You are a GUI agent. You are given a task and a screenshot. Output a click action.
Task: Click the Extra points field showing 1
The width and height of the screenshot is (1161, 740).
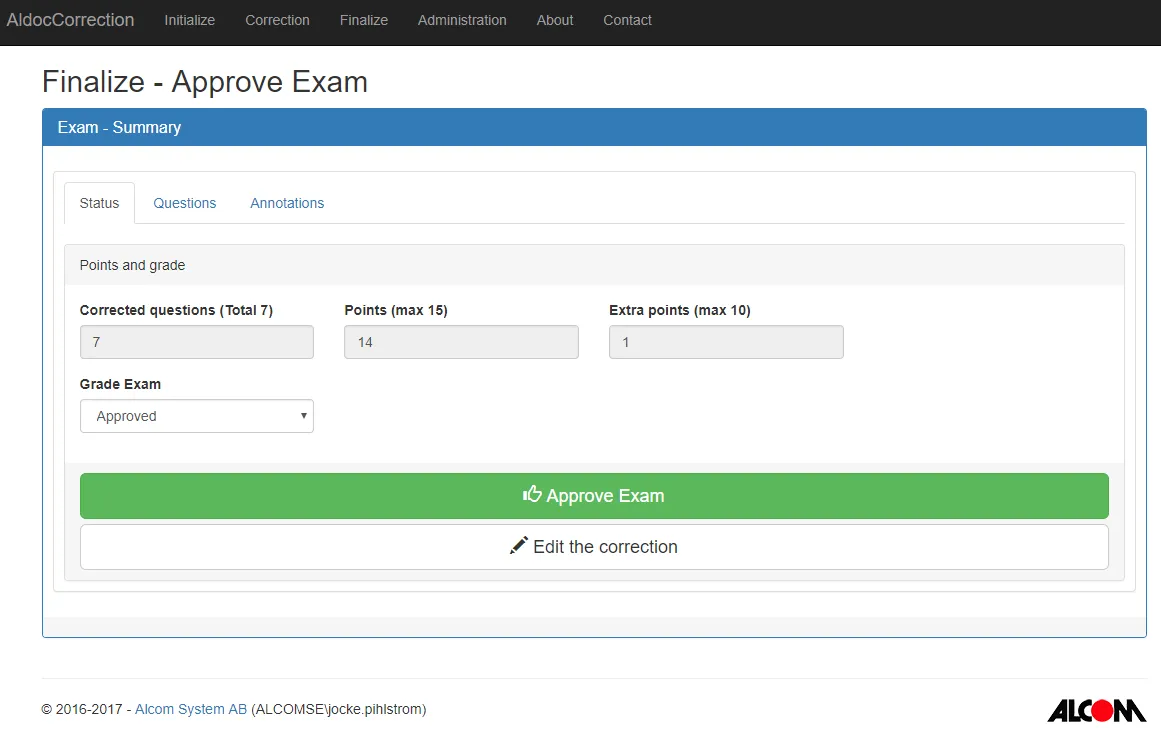tap(726, 342)
